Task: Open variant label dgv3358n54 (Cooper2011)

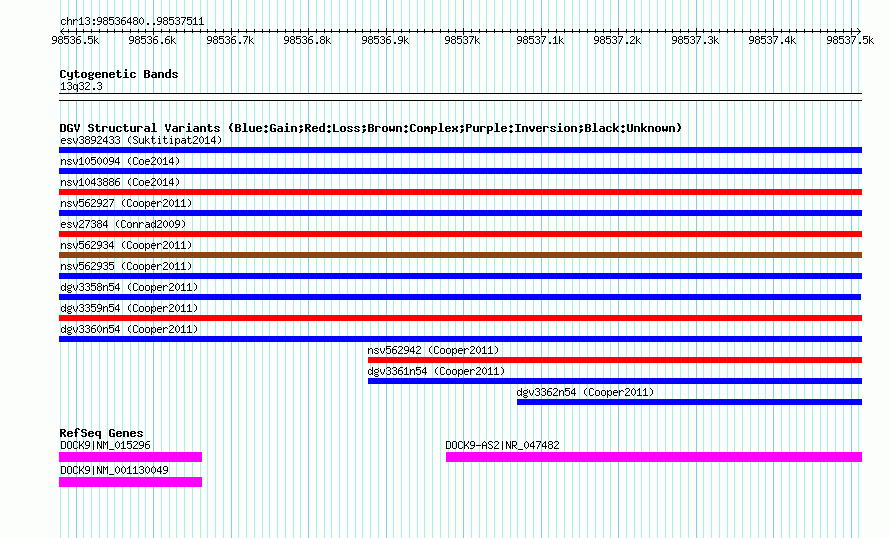Action: click(129, 287)
